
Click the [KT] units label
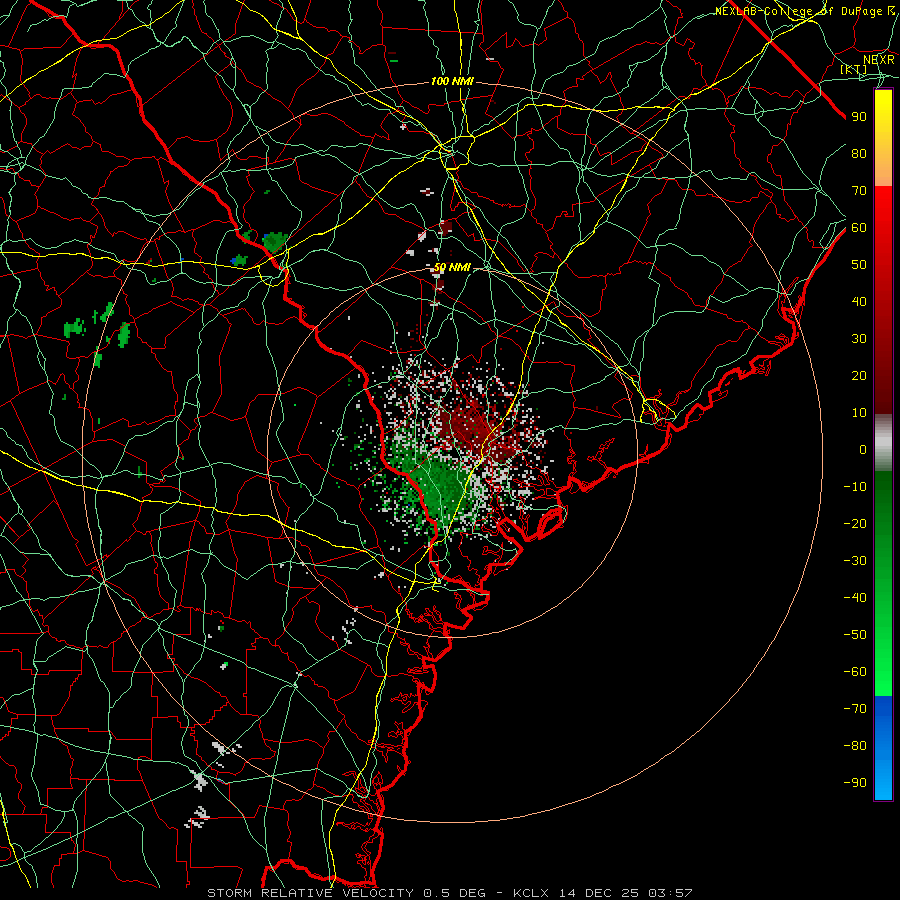[854, 69]
